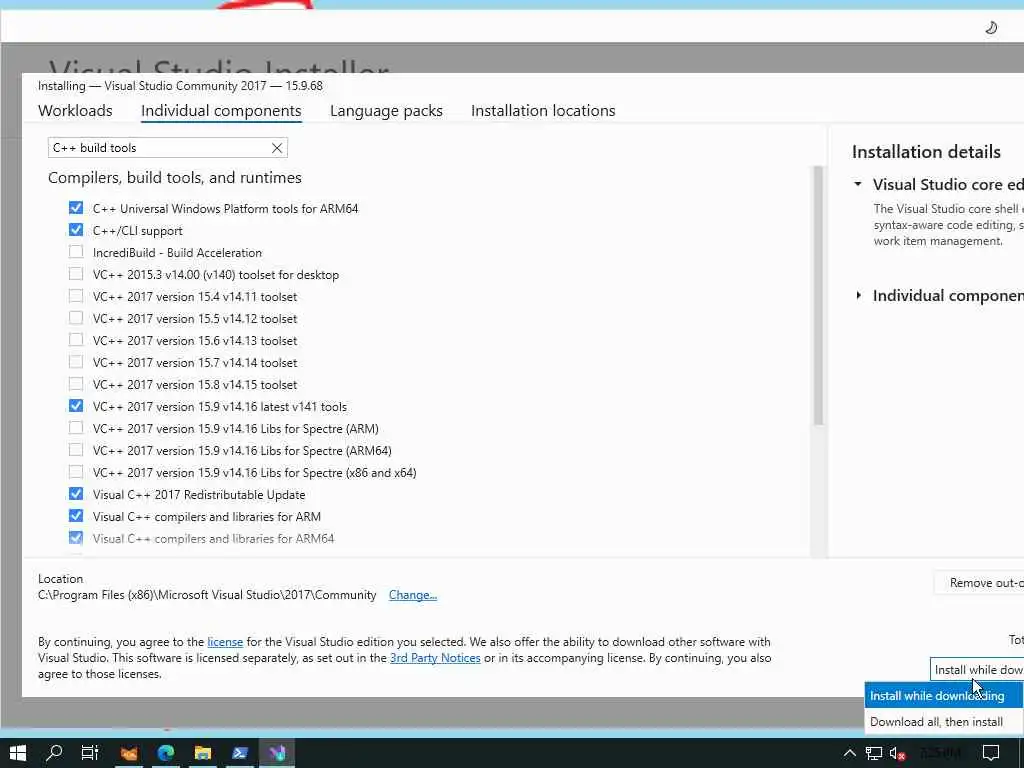The width and height of the screenshot is (1024, 768).
Task: Open taskbar search magnifier
Action: point(54,753)
